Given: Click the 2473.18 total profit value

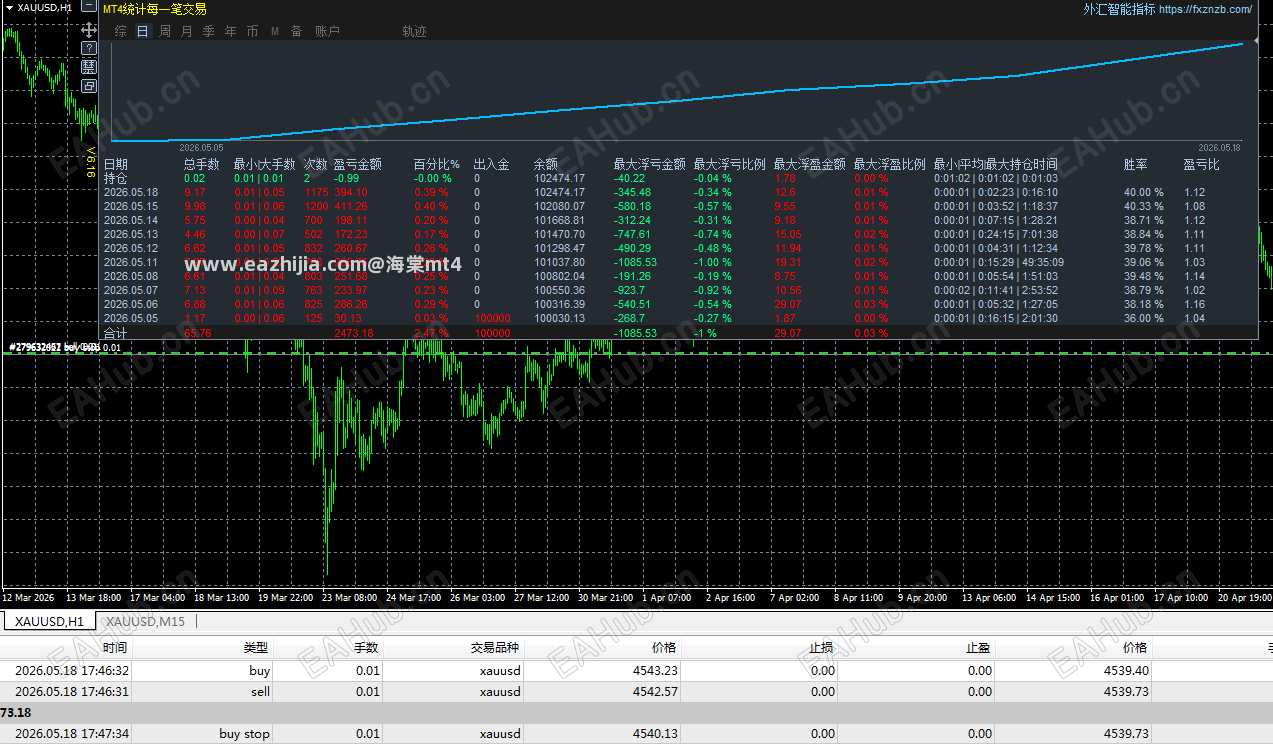Looking at the screenshot, I should click(354, 333).
